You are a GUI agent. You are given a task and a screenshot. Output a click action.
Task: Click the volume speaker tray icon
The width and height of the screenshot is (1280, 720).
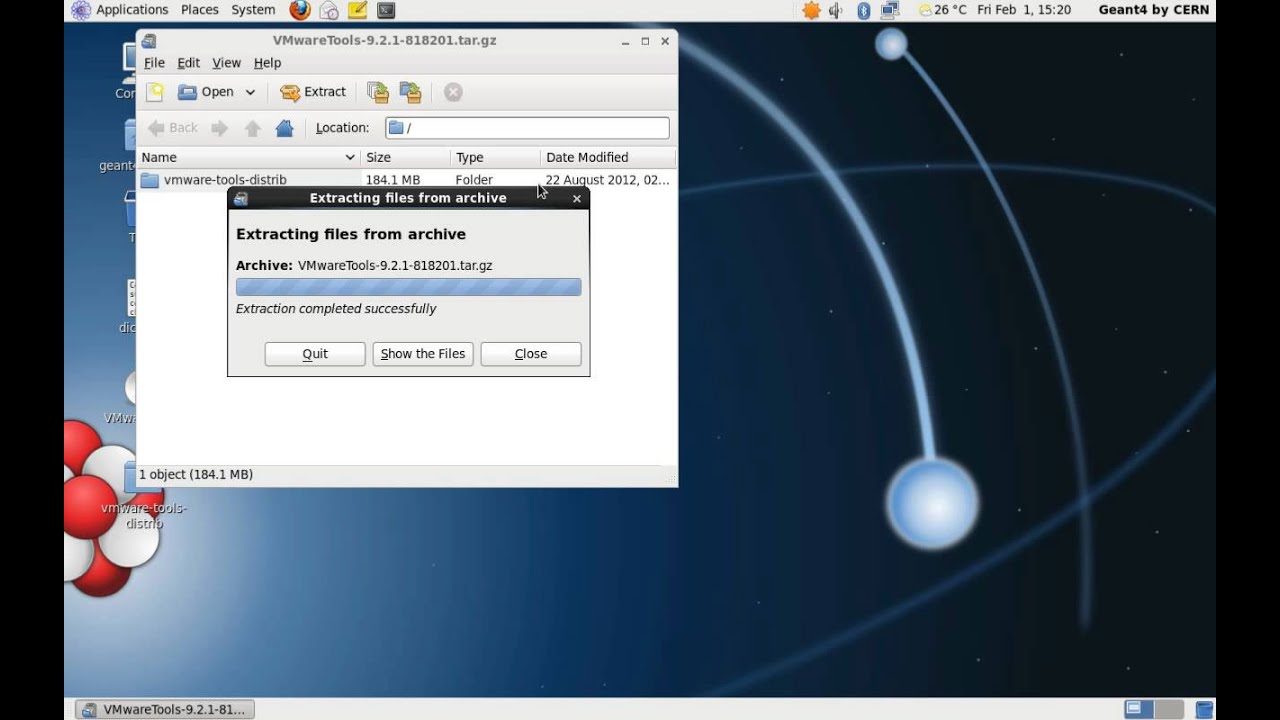click(x=836, y=10)
